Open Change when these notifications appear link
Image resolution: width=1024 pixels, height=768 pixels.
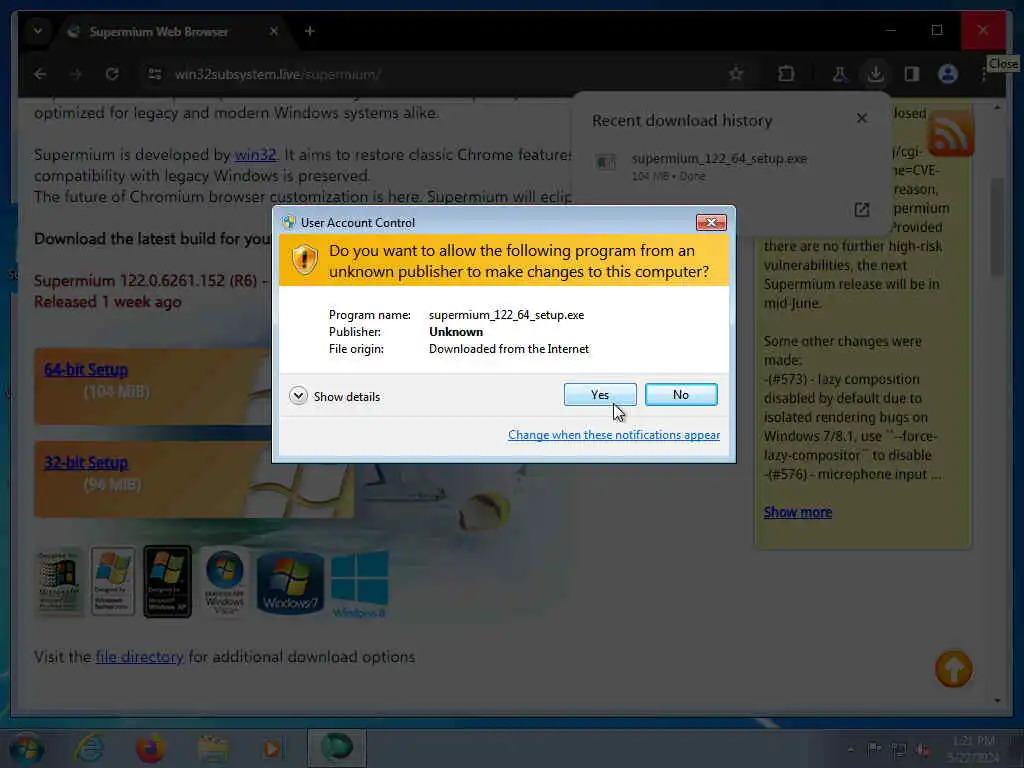(x=614, y=435)
